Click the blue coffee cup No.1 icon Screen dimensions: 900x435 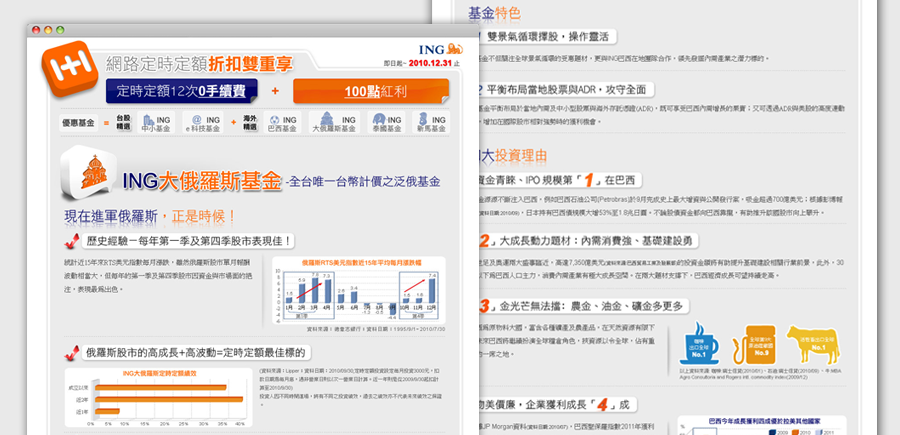click(x=699, y=343)
